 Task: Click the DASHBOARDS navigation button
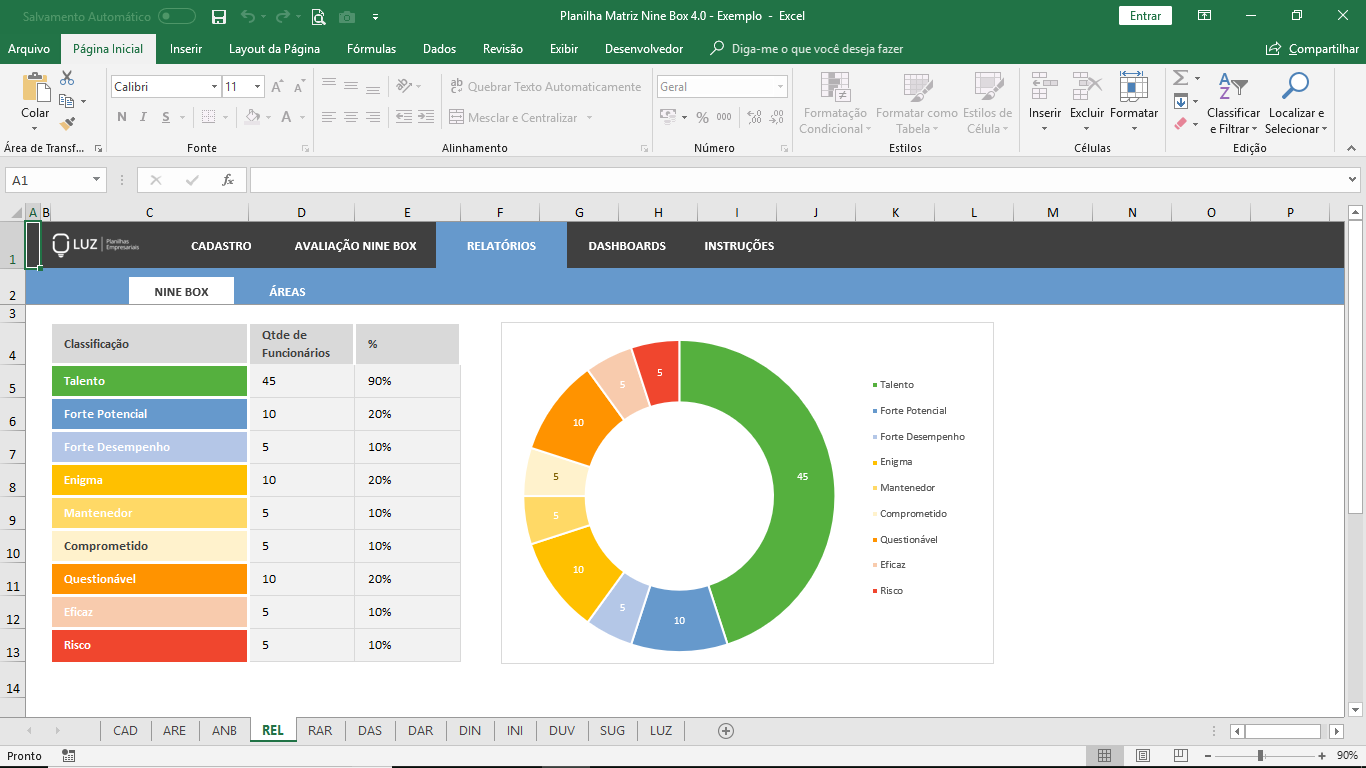[627, 246]
